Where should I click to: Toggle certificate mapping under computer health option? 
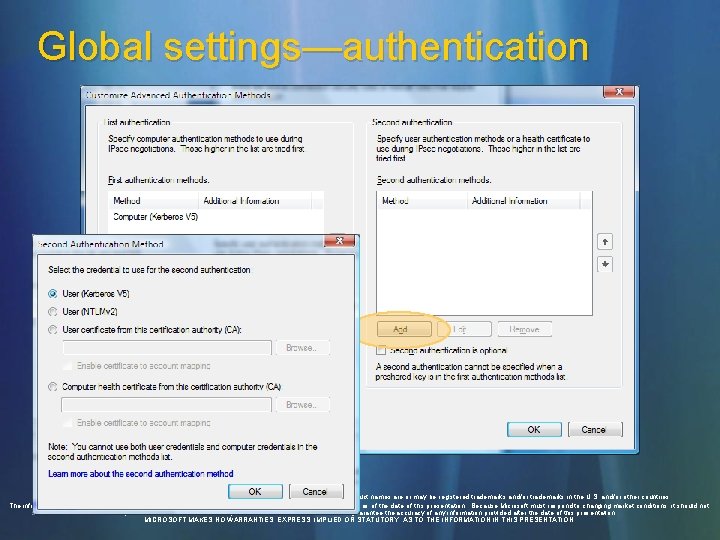pyautogui.click(x=68, y=423)
